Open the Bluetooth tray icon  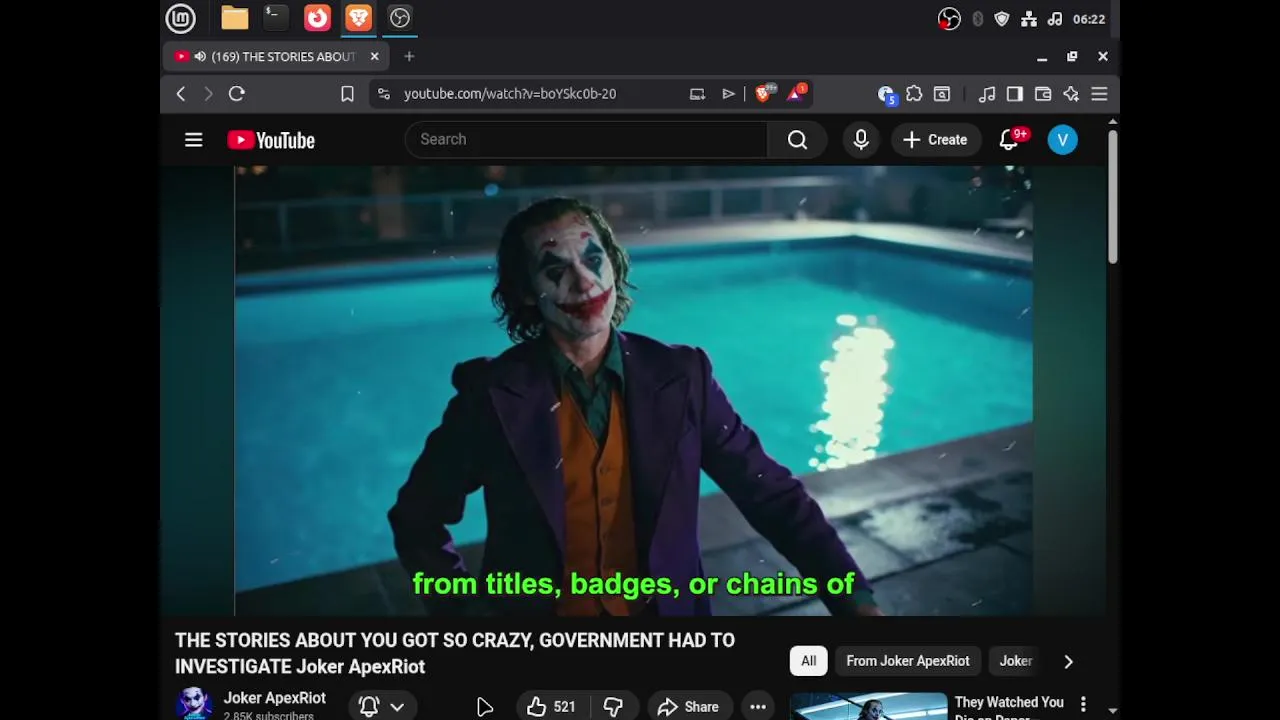[x=977, y=19]
